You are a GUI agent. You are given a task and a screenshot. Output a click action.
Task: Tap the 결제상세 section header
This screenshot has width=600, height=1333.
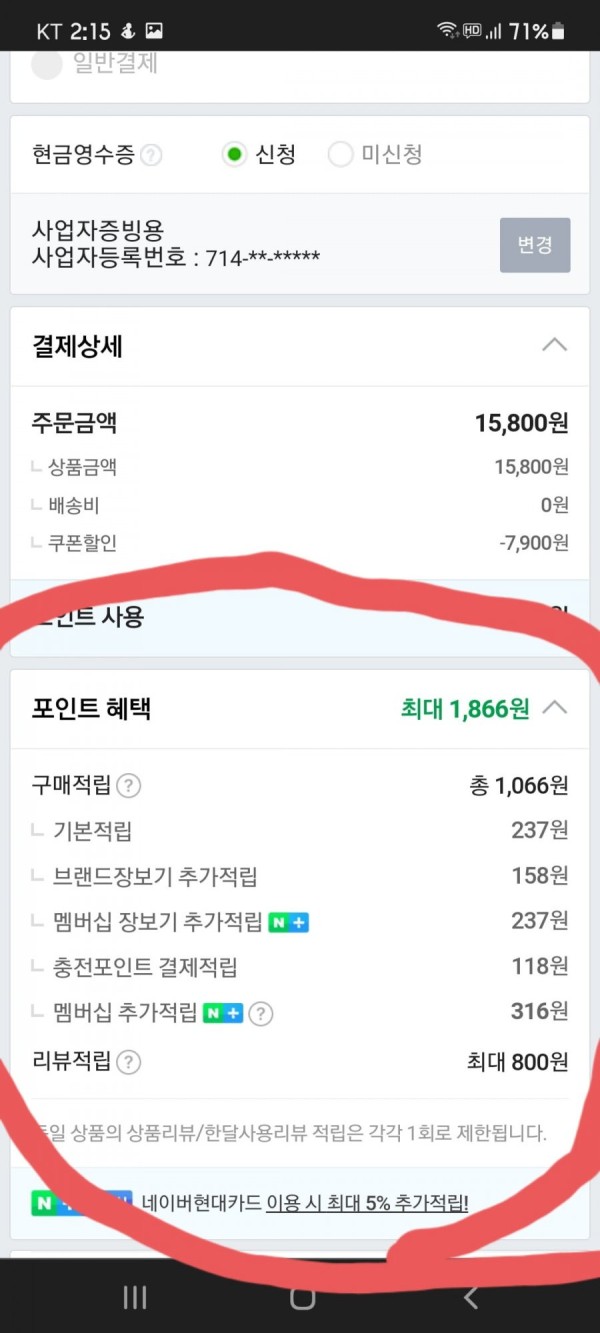300,346
